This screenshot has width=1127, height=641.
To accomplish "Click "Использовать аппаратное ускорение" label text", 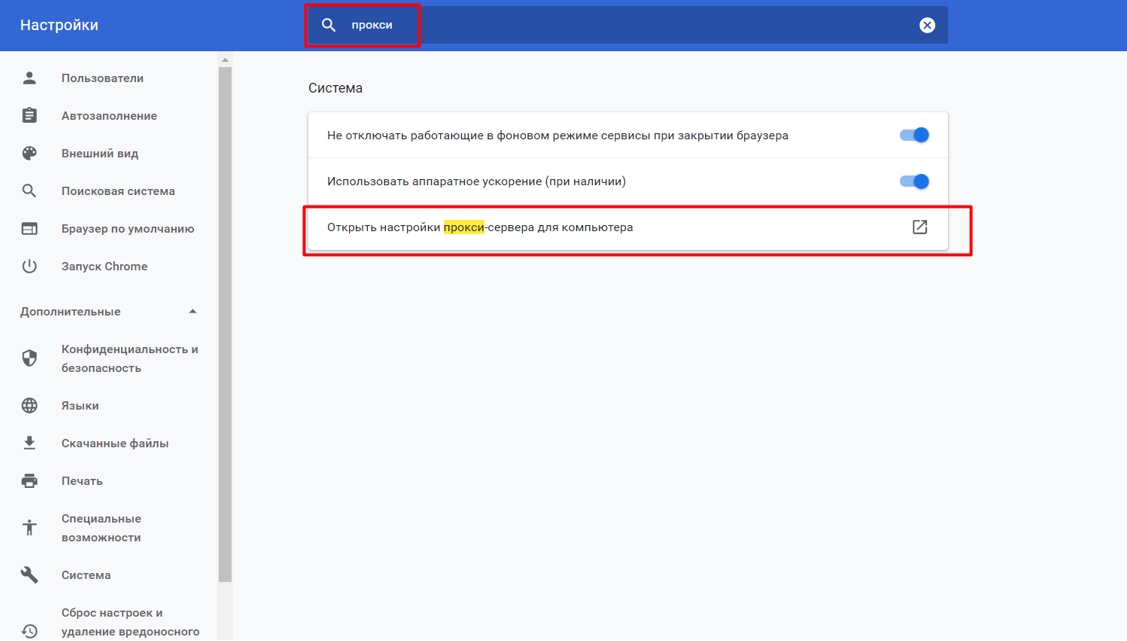I will [x=476, y=181].
